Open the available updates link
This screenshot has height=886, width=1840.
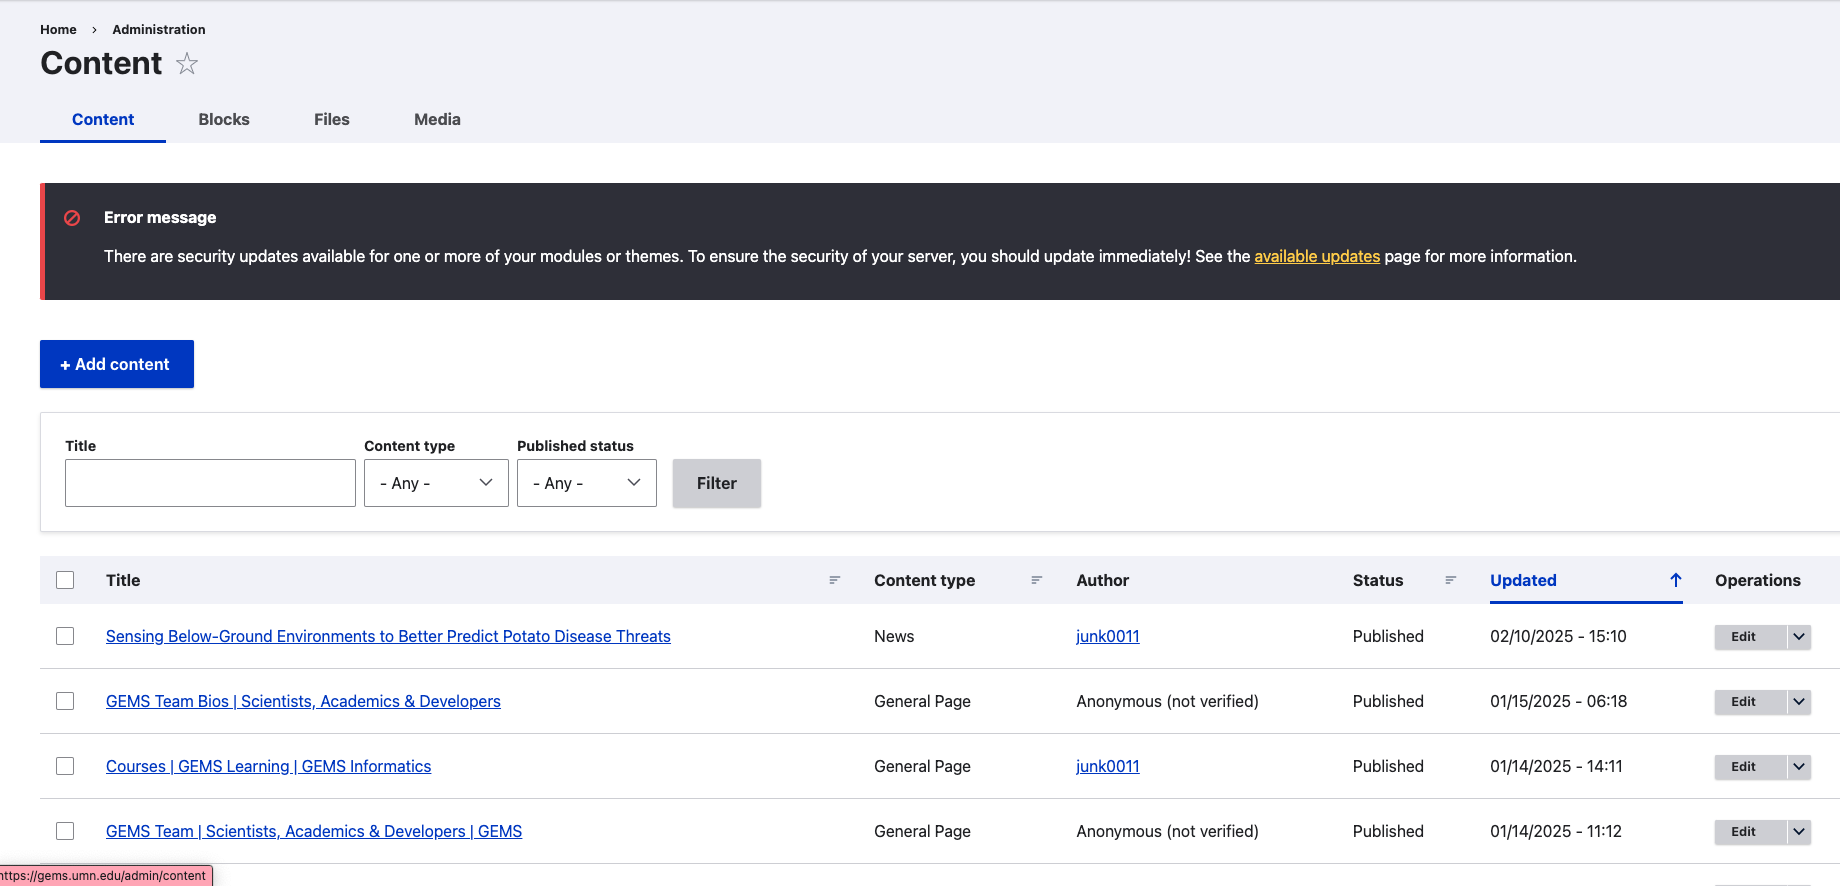tap(1316, 256)
